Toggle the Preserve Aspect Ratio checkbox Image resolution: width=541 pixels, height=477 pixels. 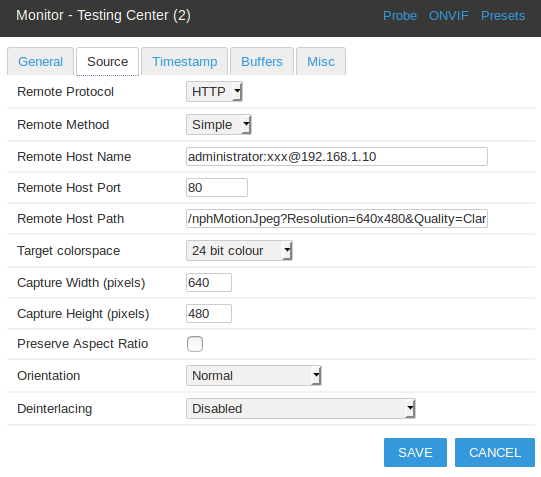[195, 344]
